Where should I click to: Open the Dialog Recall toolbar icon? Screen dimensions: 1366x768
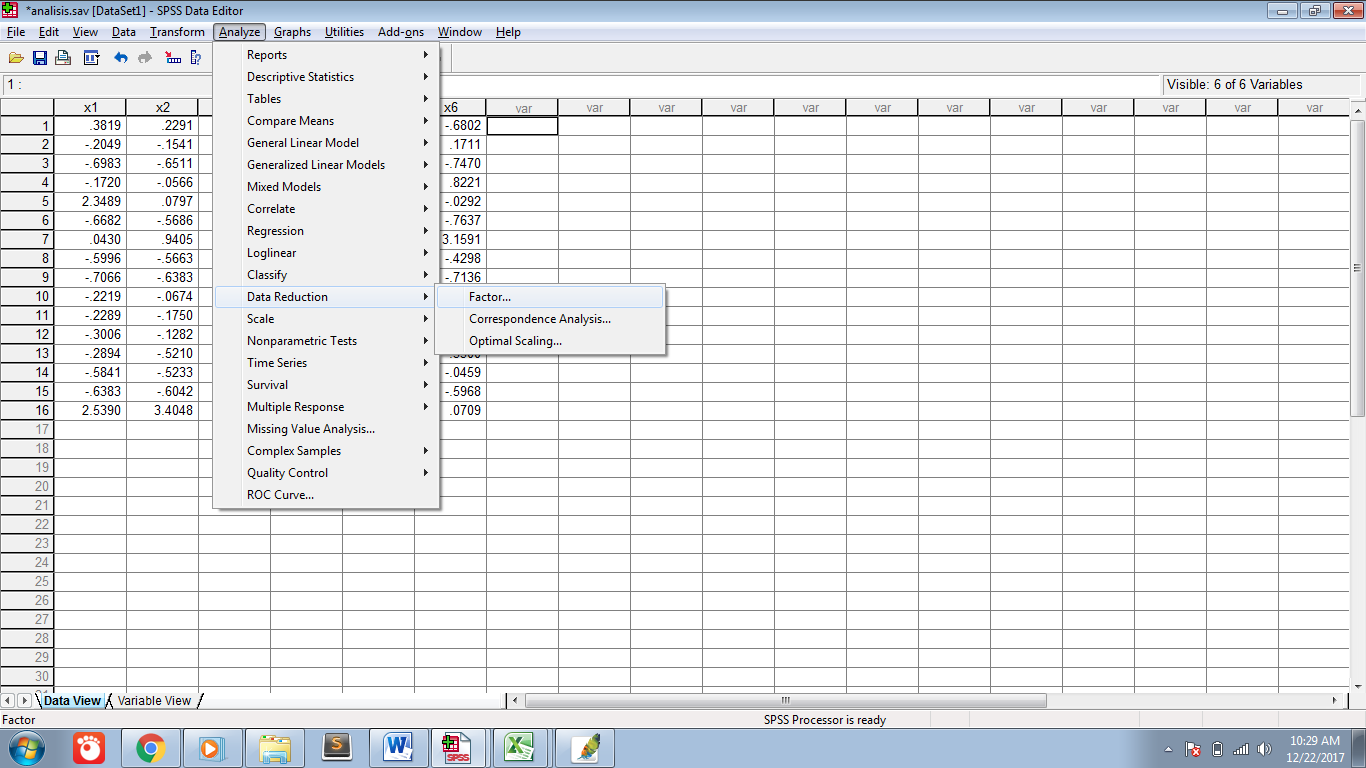[91, 58]
